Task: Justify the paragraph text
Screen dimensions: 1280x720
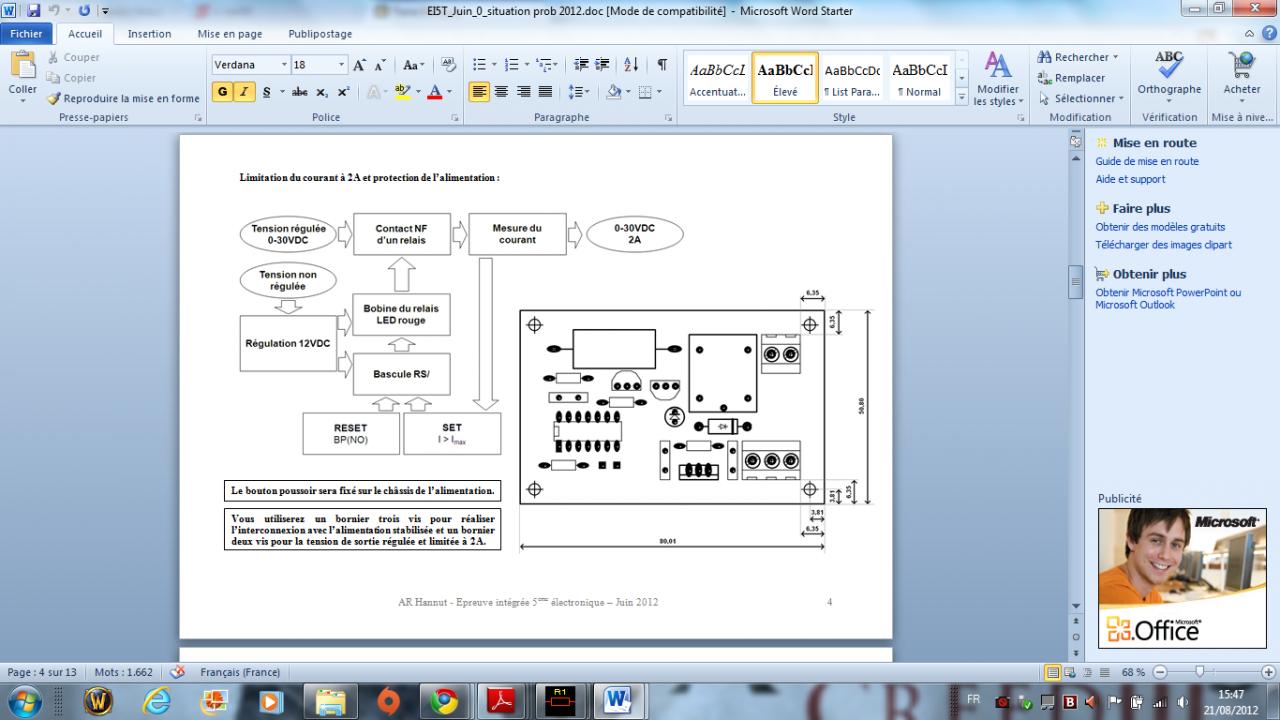Action: [x=545, y=92]
